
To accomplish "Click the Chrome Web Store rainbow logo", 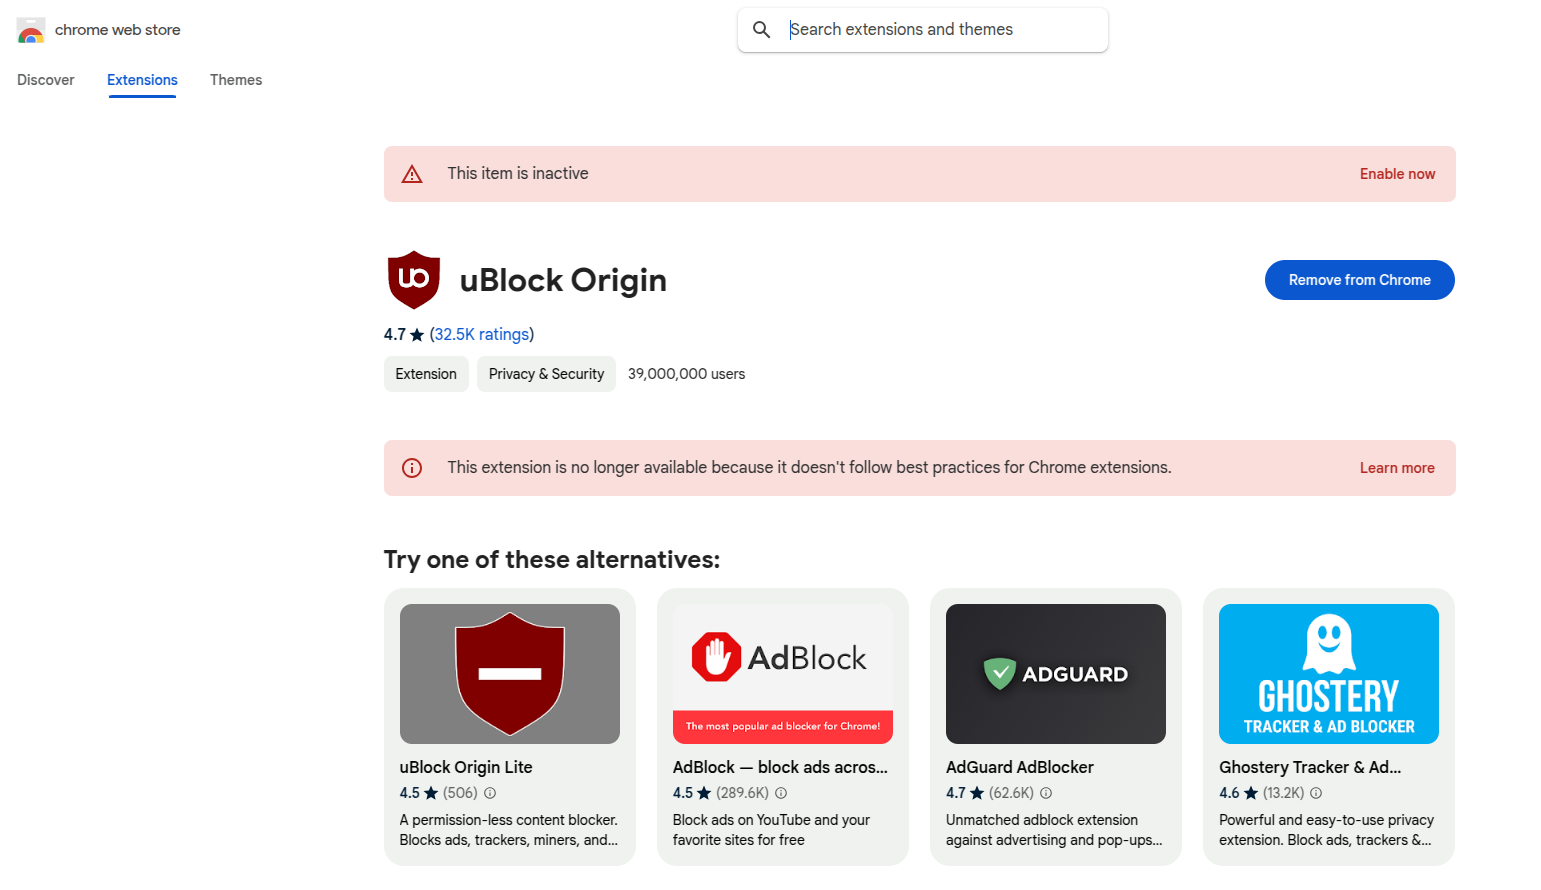I will tap(31, 31).
